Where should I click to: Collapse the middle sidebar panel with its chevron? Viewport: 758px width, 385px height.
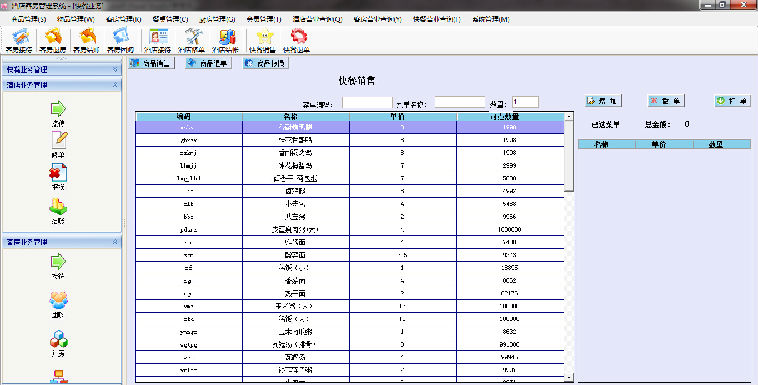click(x=115, y=85)
